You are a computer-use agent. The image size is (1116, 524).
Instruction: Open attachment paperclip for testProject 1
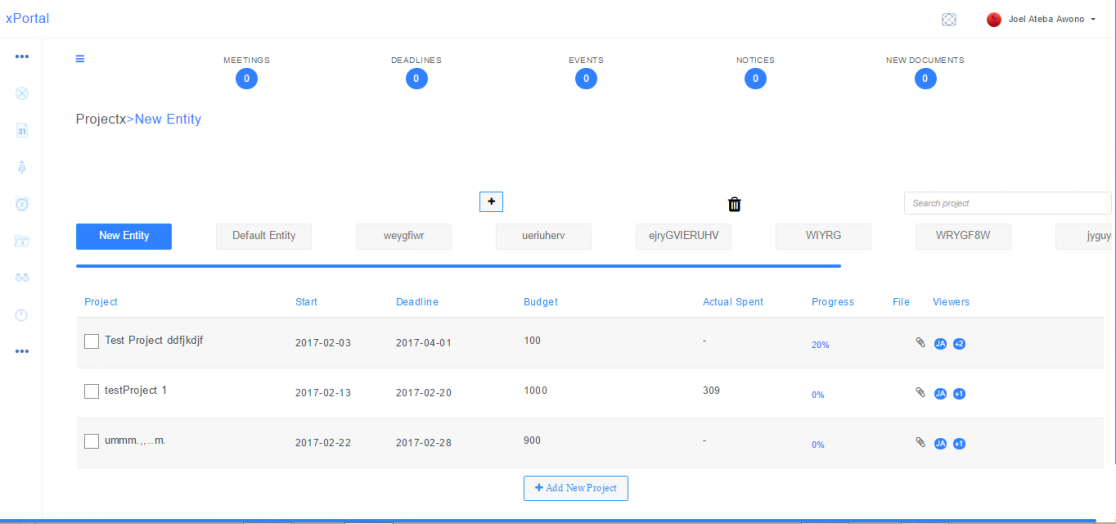(921, 393)
